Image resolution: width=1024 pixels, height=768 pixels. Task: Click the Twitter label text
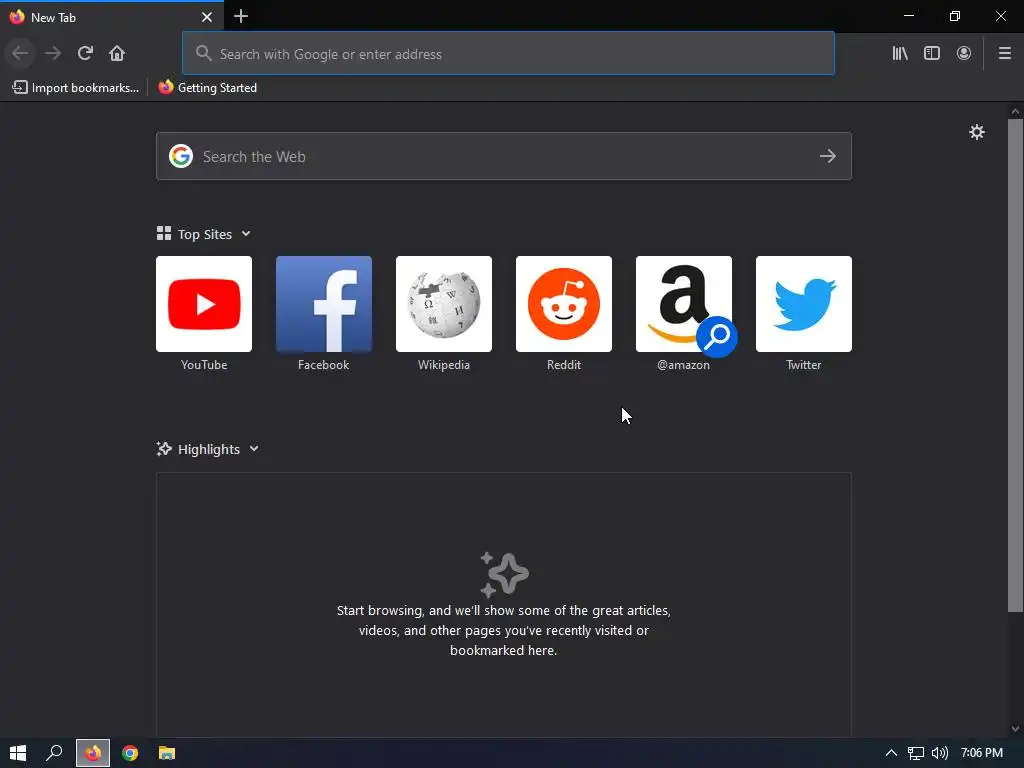point(804,365)
